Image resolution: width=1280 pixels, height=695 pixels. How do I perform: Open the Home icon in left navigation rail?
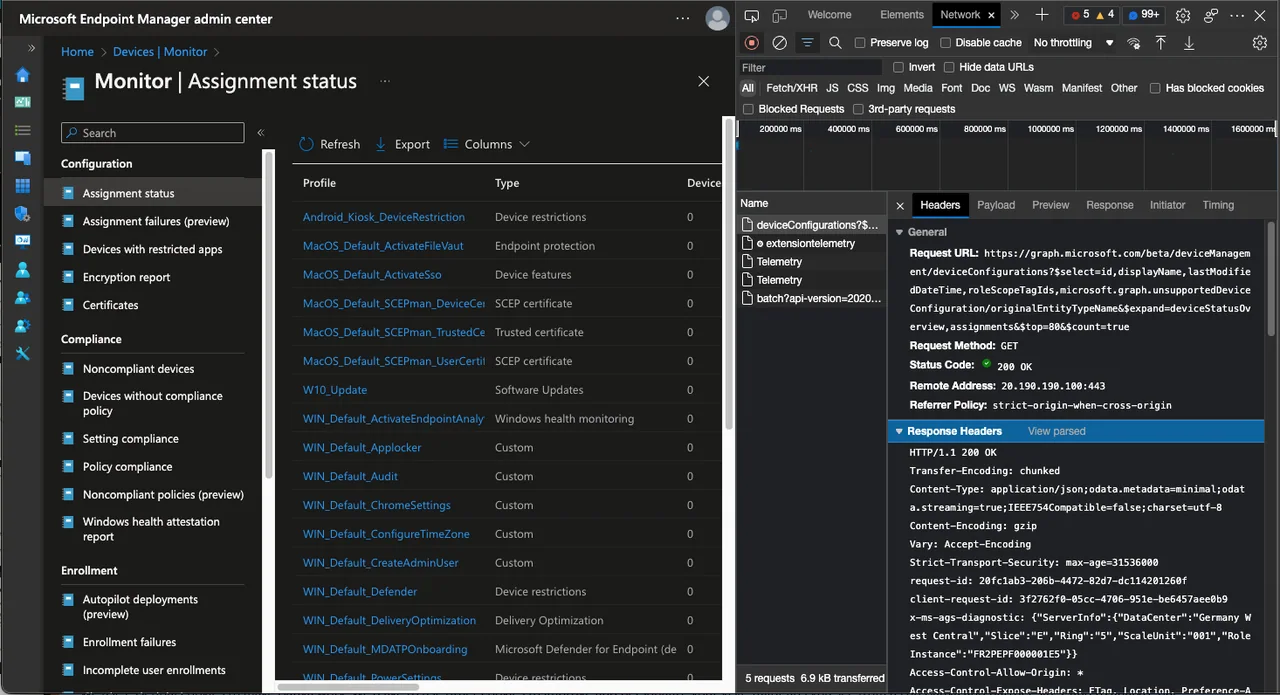(x=22, y=76)
